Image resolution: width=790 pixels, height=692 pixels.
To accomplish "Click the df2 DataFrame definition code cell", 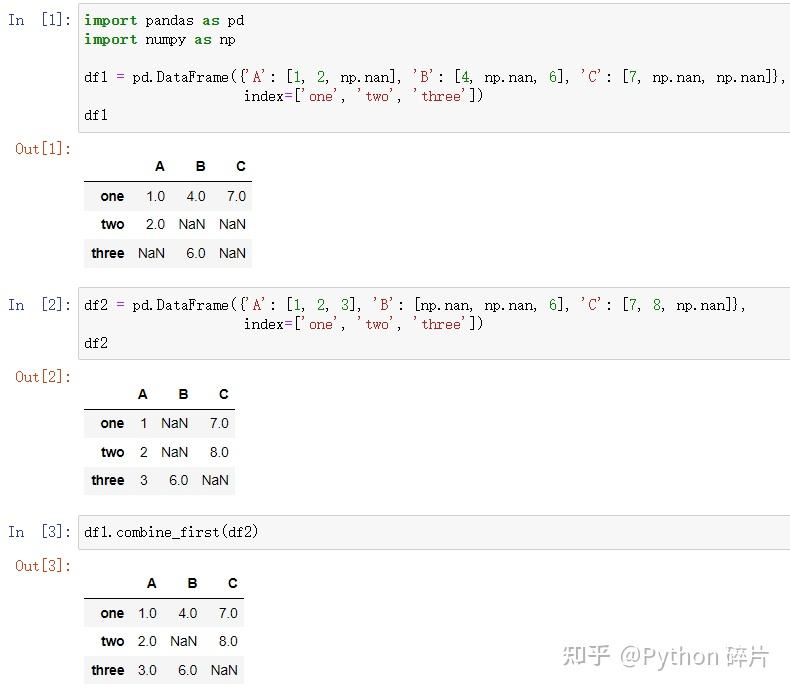I will point(432,324).
